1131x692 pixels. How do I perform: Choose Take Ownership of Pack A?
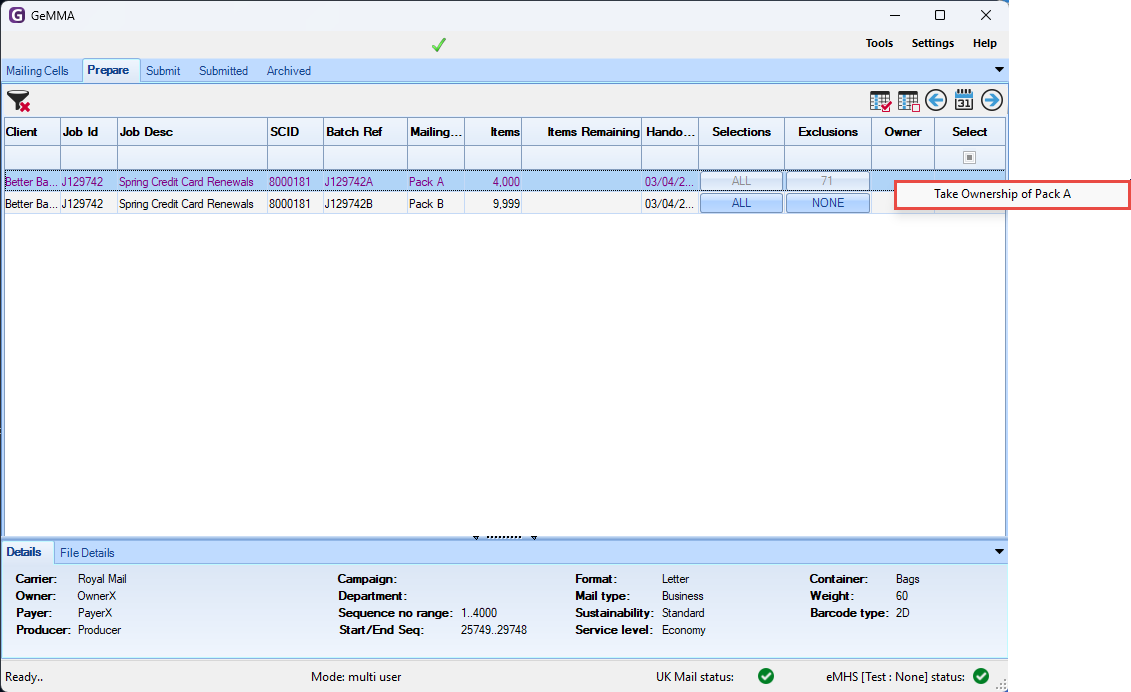tap(1011, 194)
